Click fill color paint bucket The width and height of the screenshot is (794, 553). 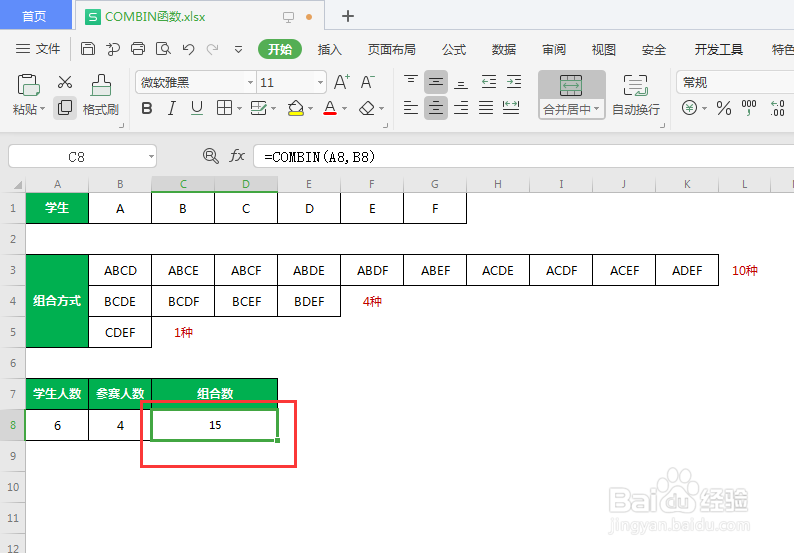tap(296, 108)
